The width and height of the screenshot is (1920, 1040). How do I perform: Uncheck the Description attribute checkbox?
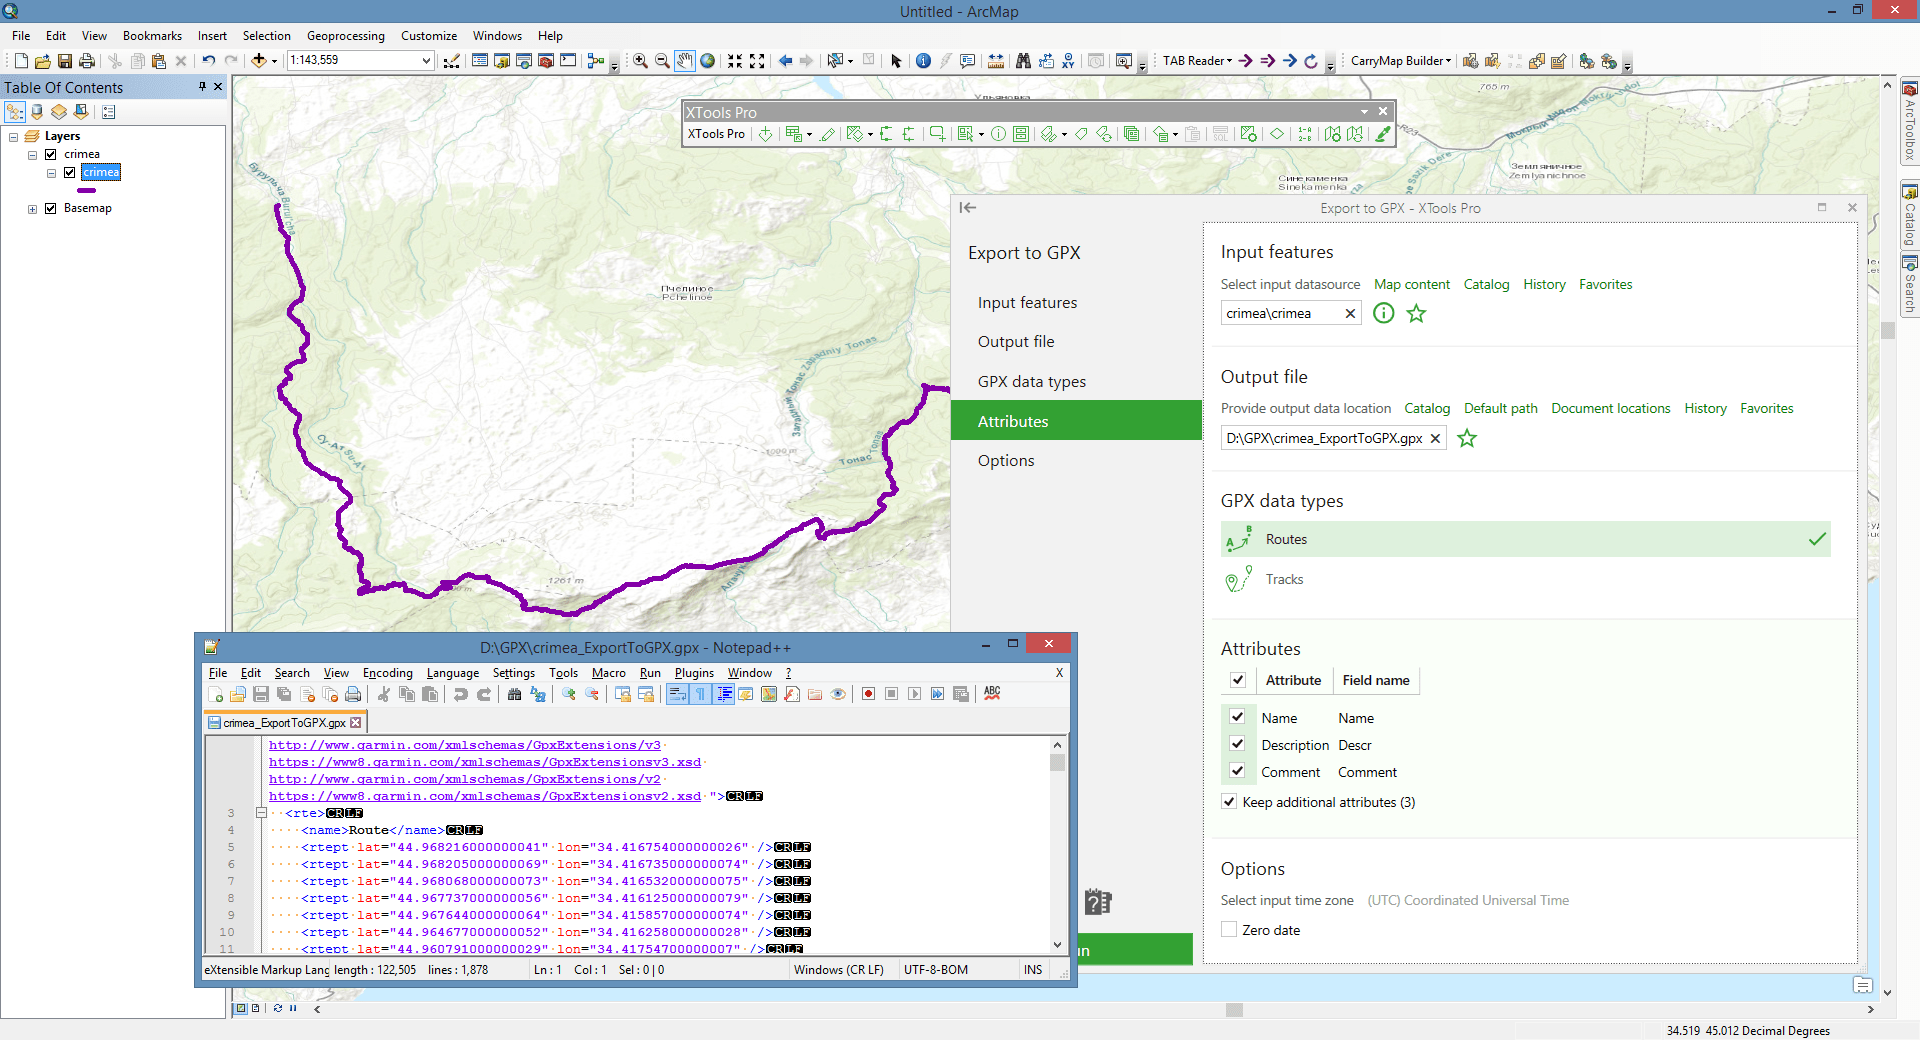pos(1237,744)
